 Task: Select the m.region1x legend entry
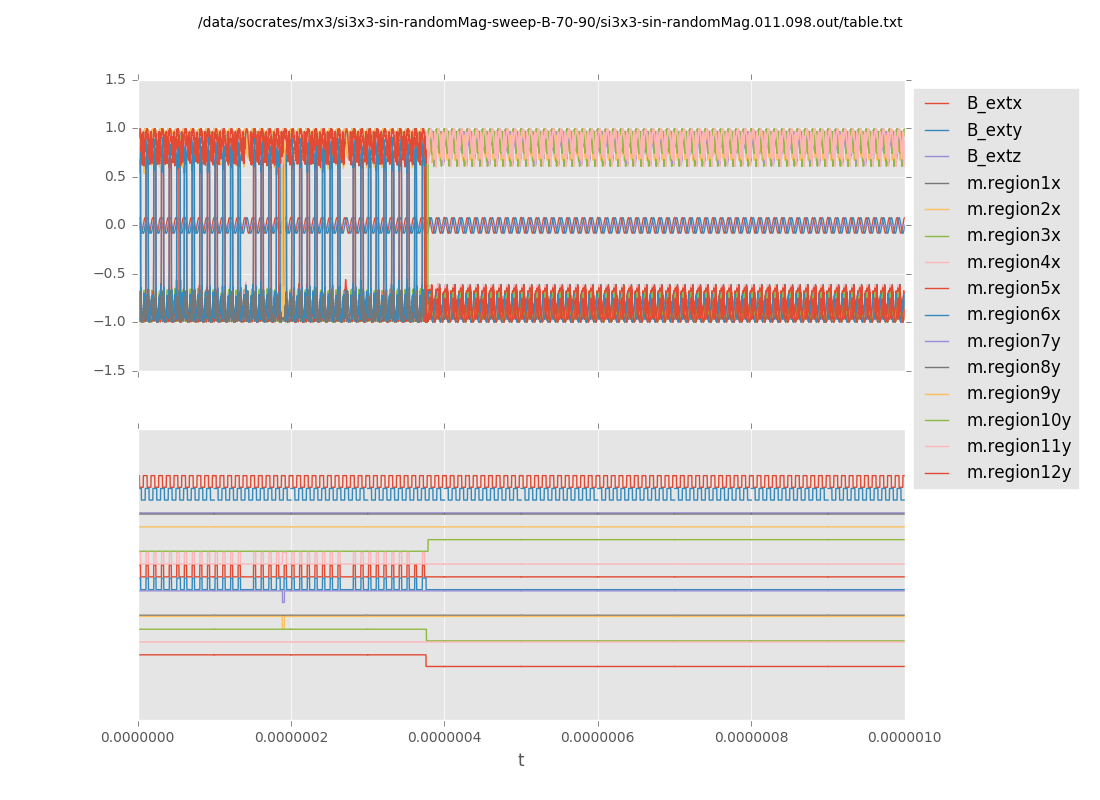pyautogui.click(x=1013, y=183)
